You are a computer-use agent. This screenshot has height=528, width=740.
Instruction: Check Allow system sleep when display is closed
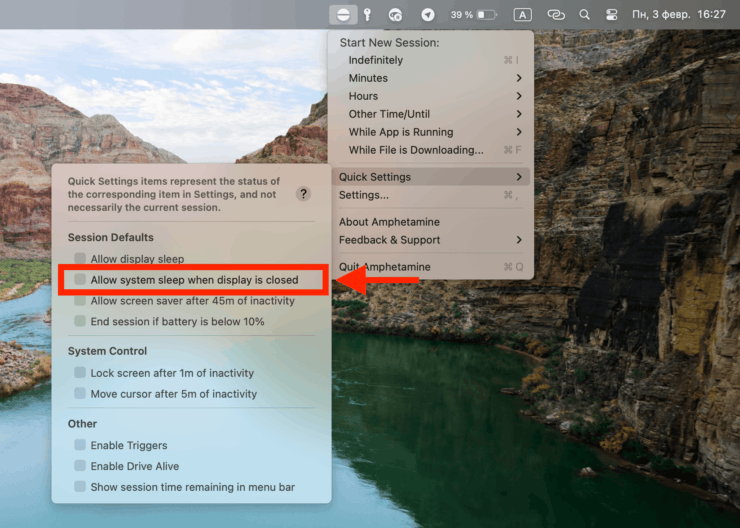click(80, 280)
